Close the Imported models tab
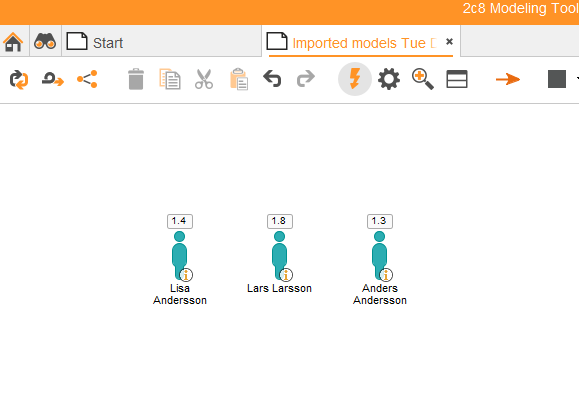Image resolution: width=579 pixels, height=408 pixels. (x=449, y=41)
